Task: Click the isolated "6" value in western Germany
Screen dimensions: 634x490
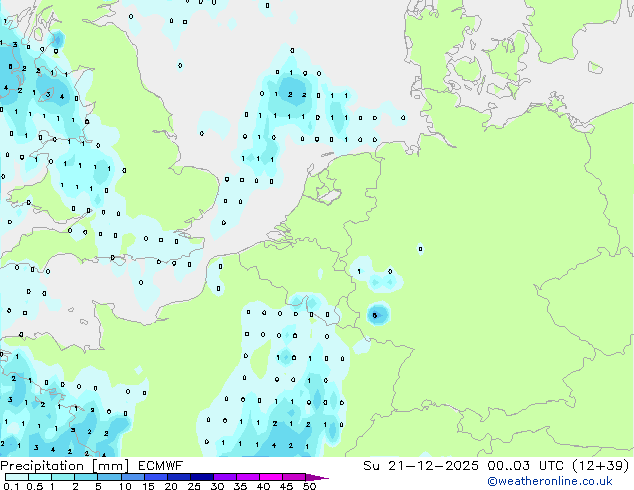Action: tap(375, 315)
